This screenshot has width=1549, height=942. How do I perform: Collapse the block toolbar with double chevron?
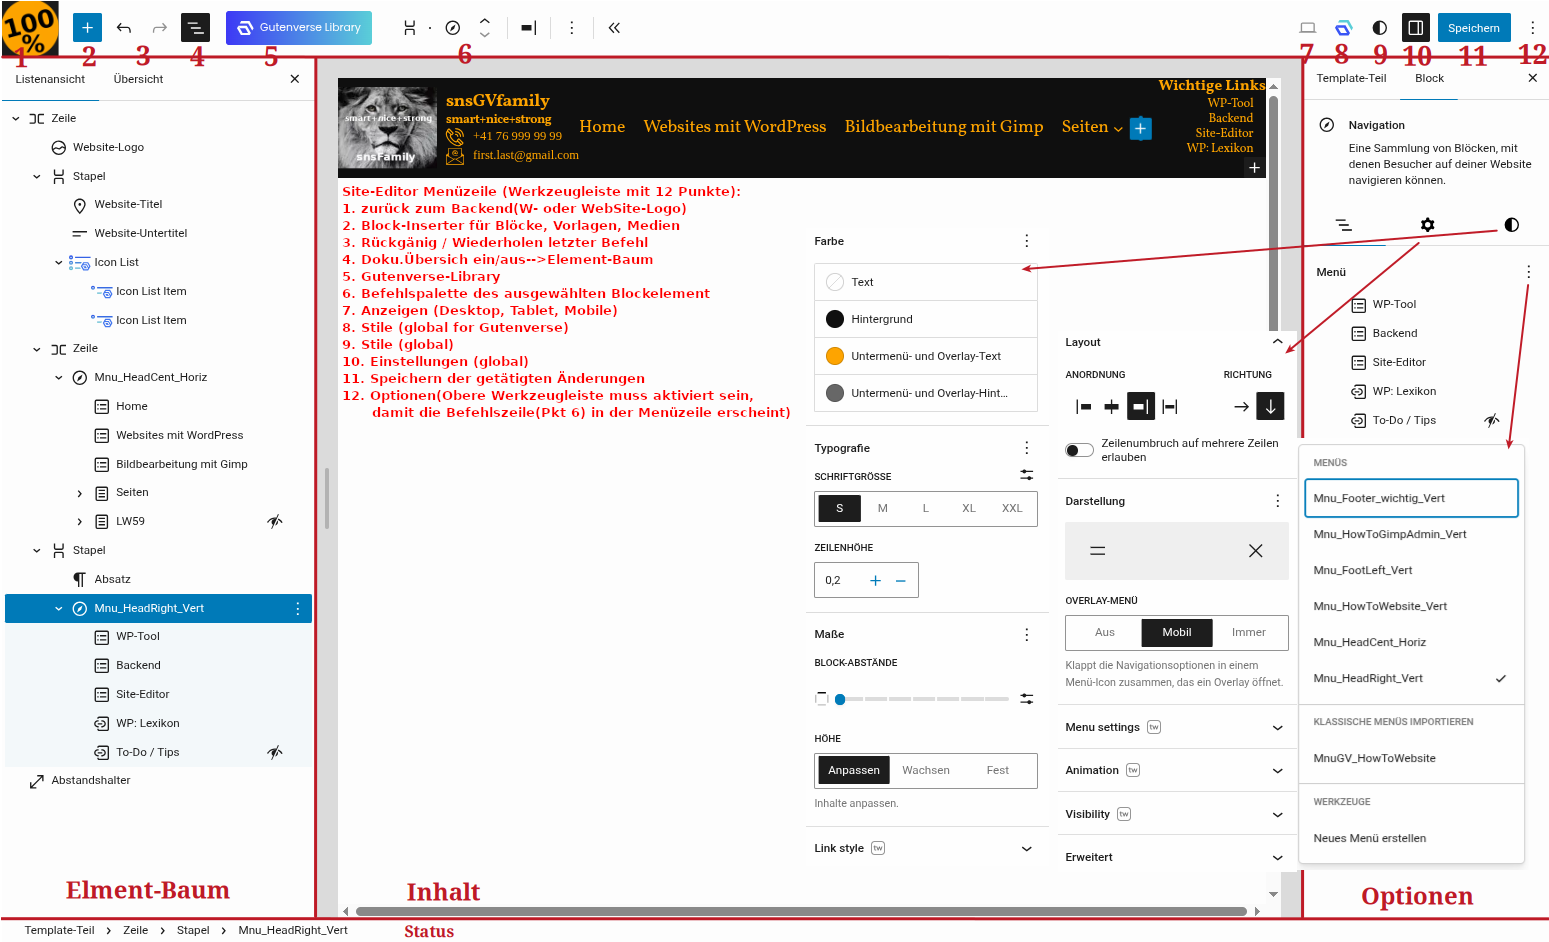614,28
